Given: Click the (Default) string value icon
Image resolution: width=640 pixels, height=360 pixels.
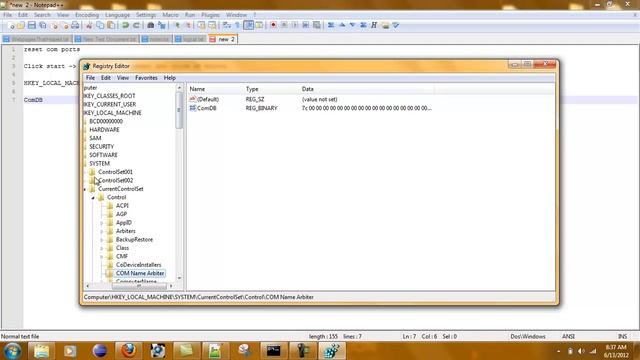Looking at the screenshot, I should click(193, 99).
